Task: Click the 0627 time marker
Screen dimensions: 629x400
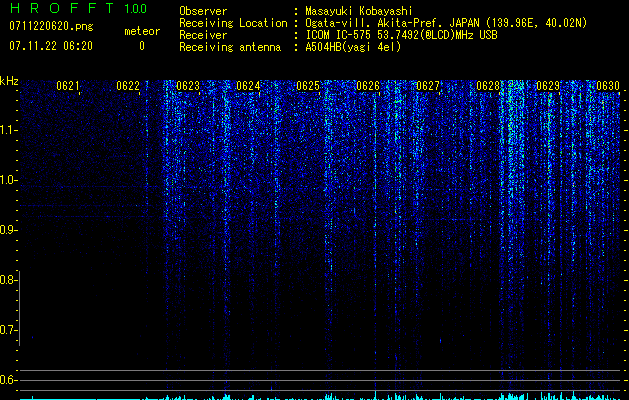Action: coord(428,86)
